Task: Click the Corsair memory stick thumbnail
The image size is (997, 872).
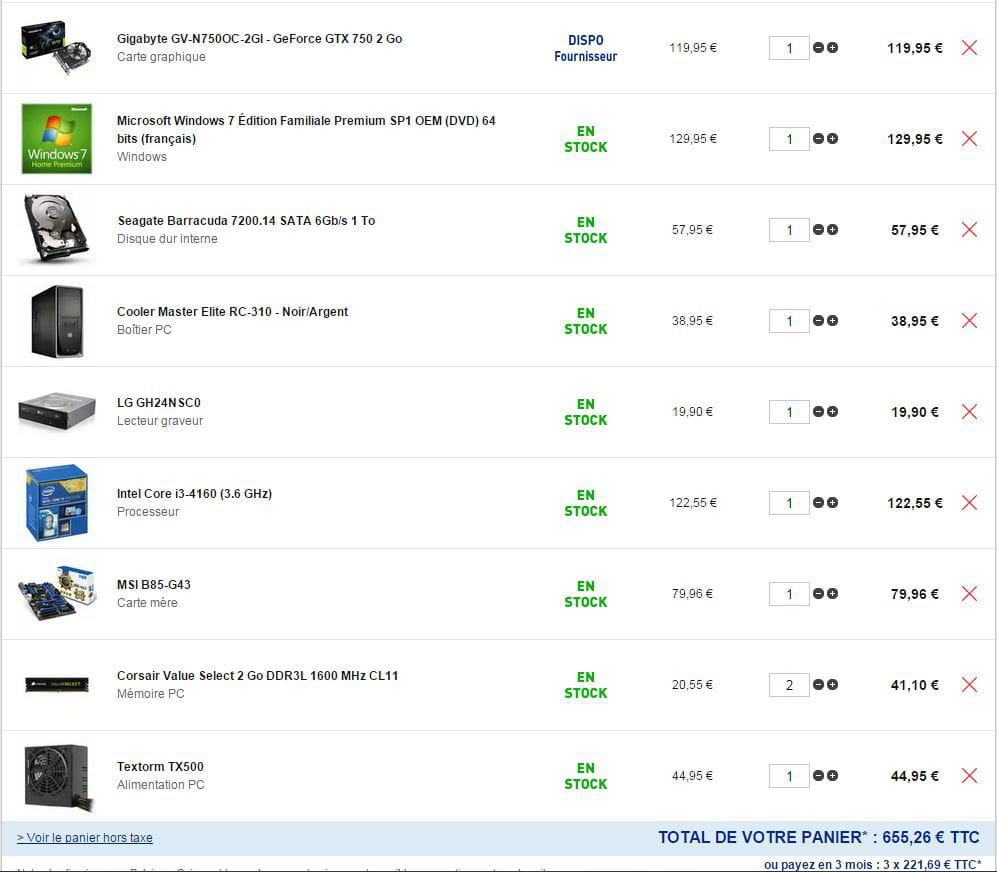Action: pyautogui.click(x=57, y=684)
